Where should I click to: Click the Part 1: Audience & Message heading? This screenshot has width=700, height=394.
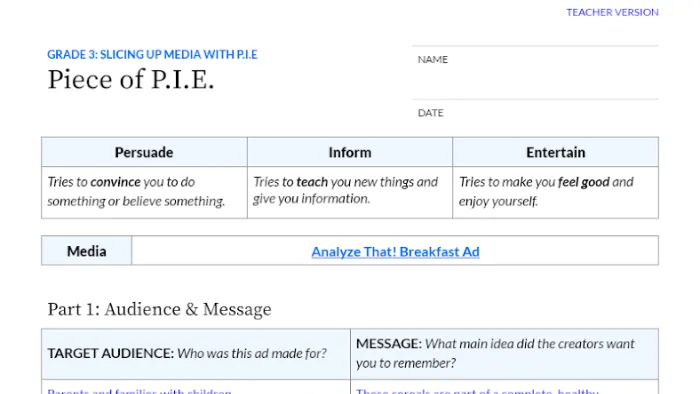(x=159, y=309)
